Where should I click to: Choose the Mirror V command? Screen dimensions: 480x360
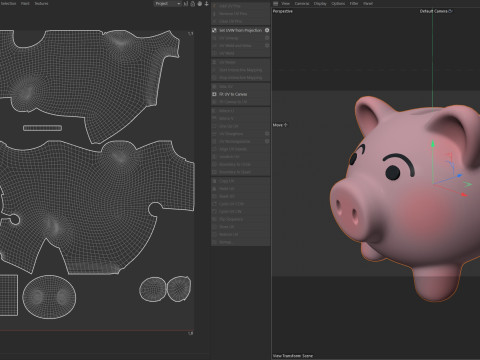(223, 118)
